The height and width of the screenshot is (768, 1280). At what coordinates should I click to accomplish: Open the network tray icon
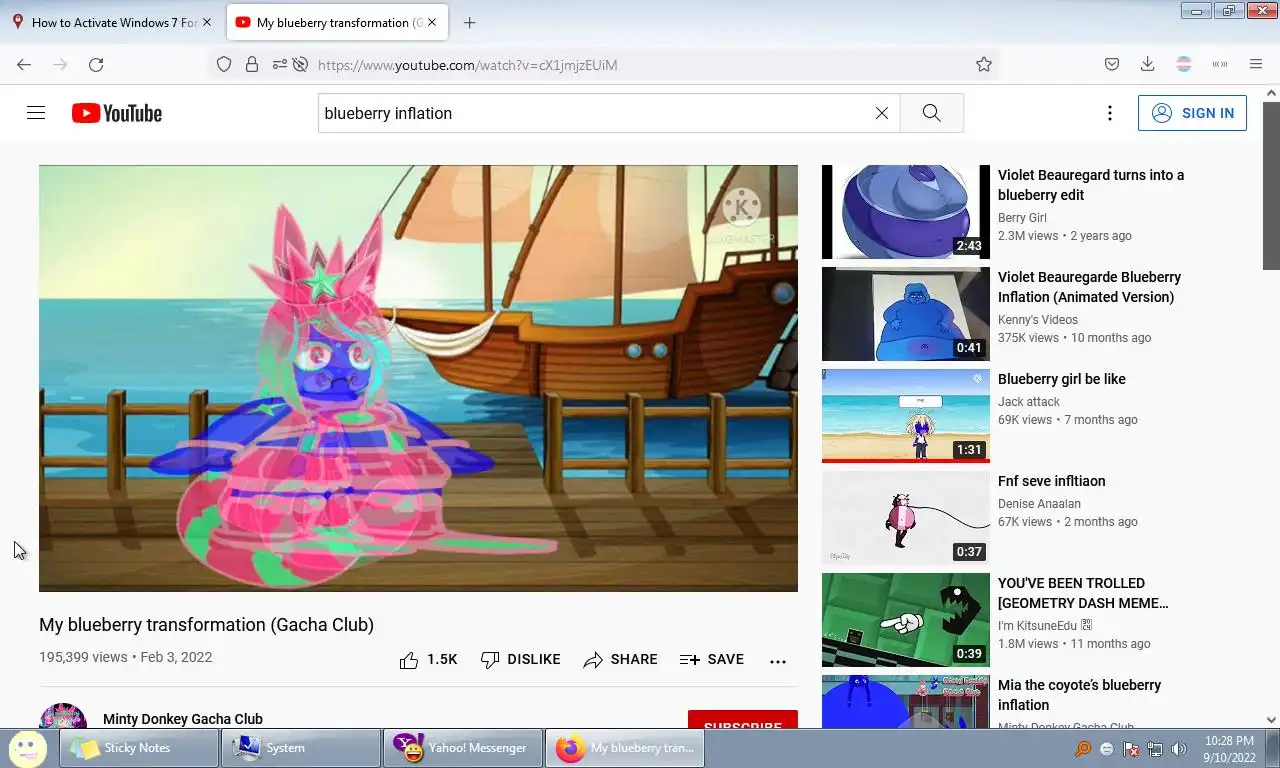pyautogui.click(x=1155, y=749)
